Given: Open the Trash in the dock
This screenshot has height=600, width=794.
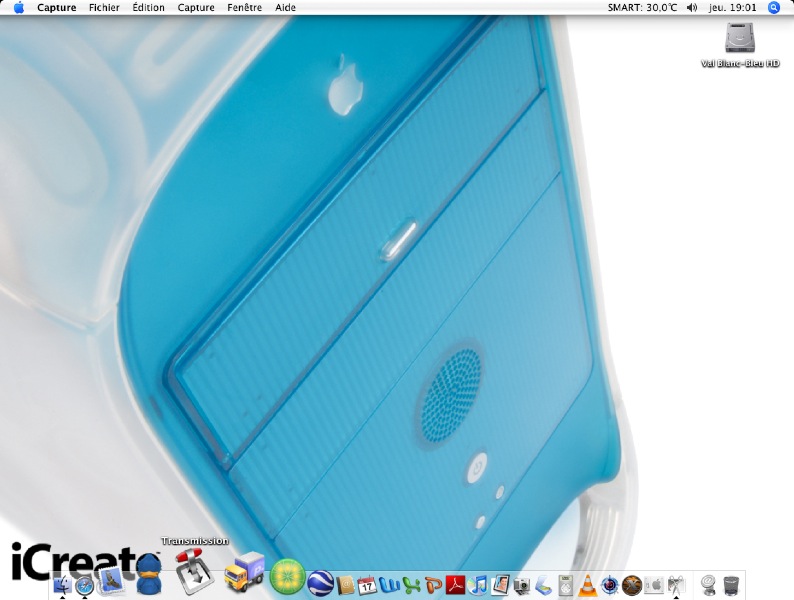Looking at the screenshot, I should pos(731,585).
